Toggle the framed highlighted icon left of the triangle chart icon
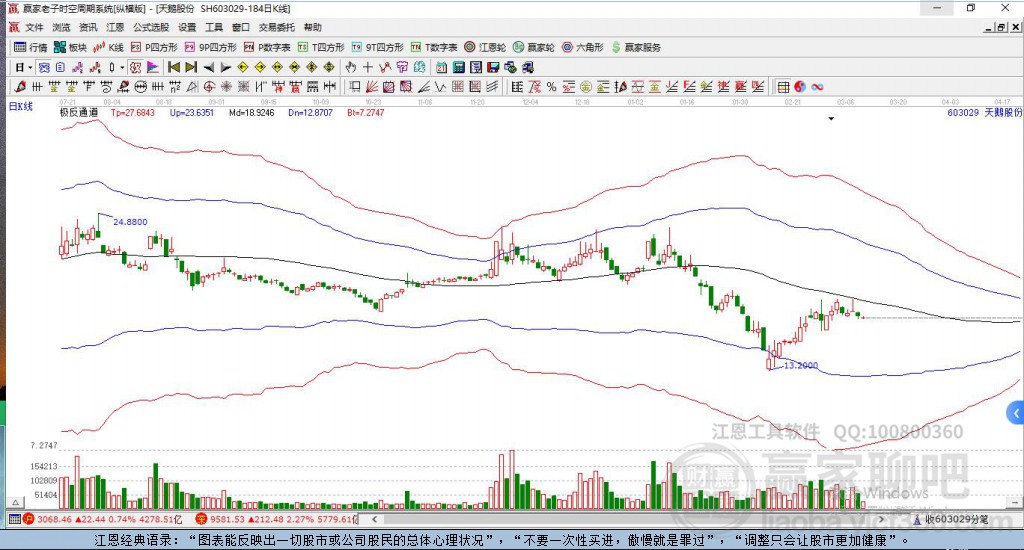The image size is (1024, 550). tap(135, 67)
